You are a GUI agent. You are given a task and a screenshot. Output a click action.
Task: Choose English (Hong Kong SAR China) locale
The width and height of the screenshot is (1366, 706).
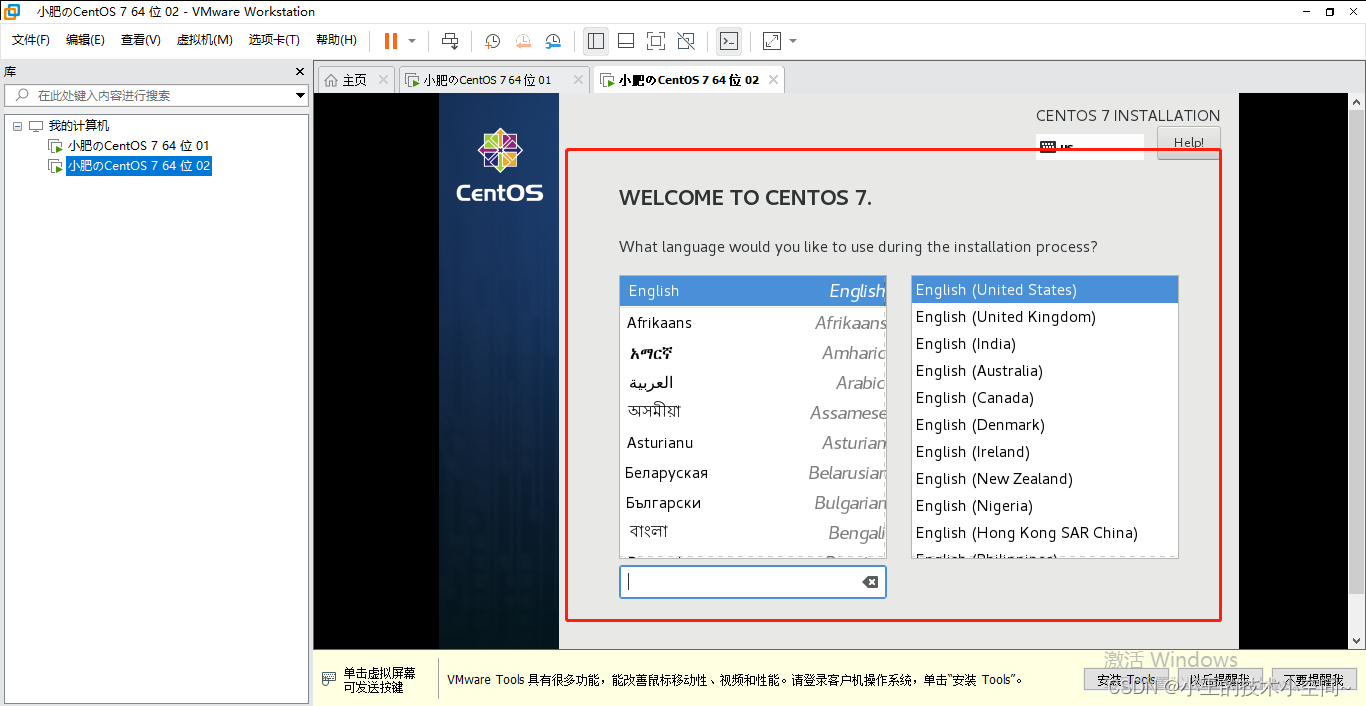[x=1045, y=533]
